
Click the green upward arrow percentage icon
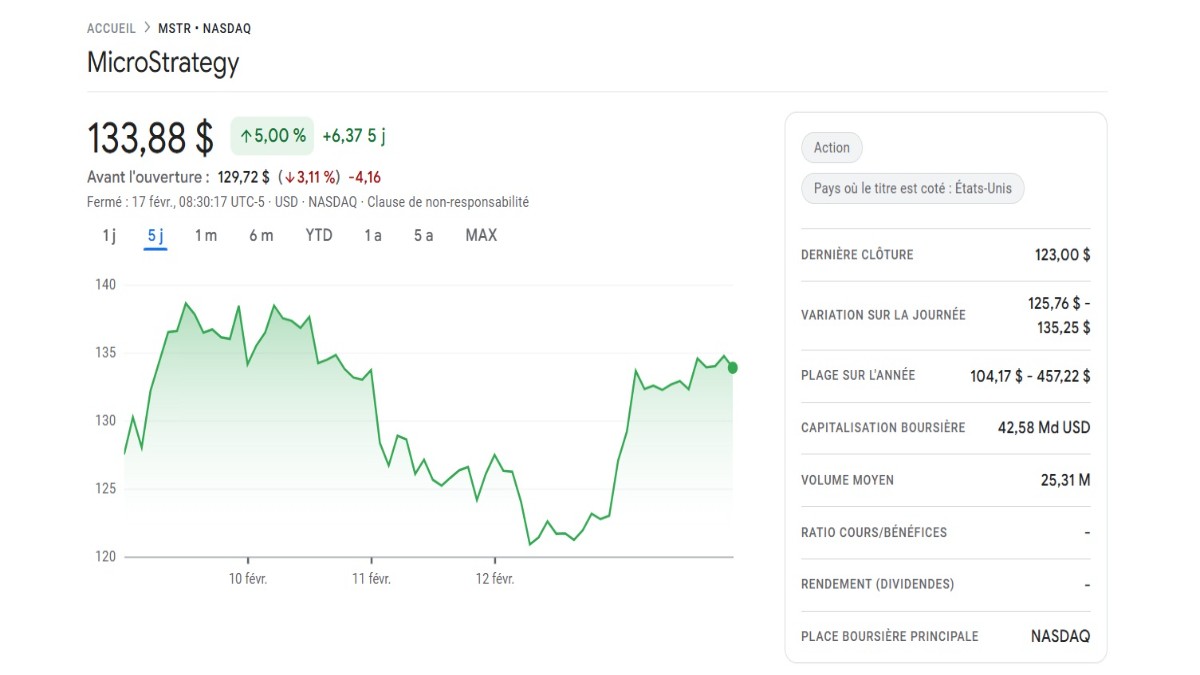pyautogui.click(x=247, y=134)
